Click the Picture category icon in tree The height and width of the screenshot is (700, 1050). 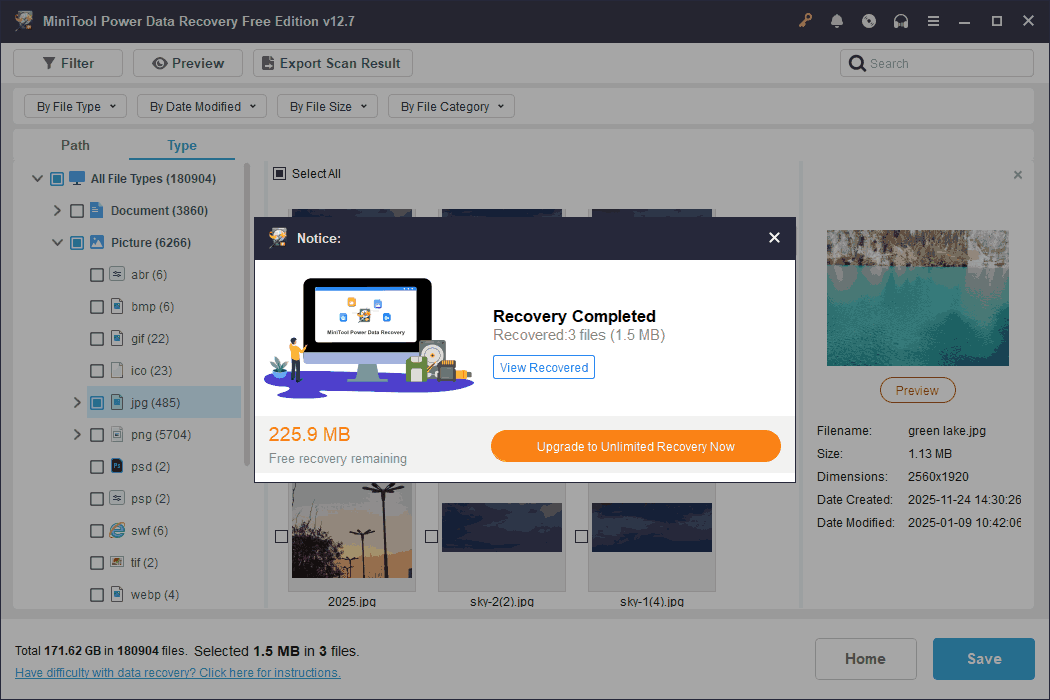coord(97,243)
